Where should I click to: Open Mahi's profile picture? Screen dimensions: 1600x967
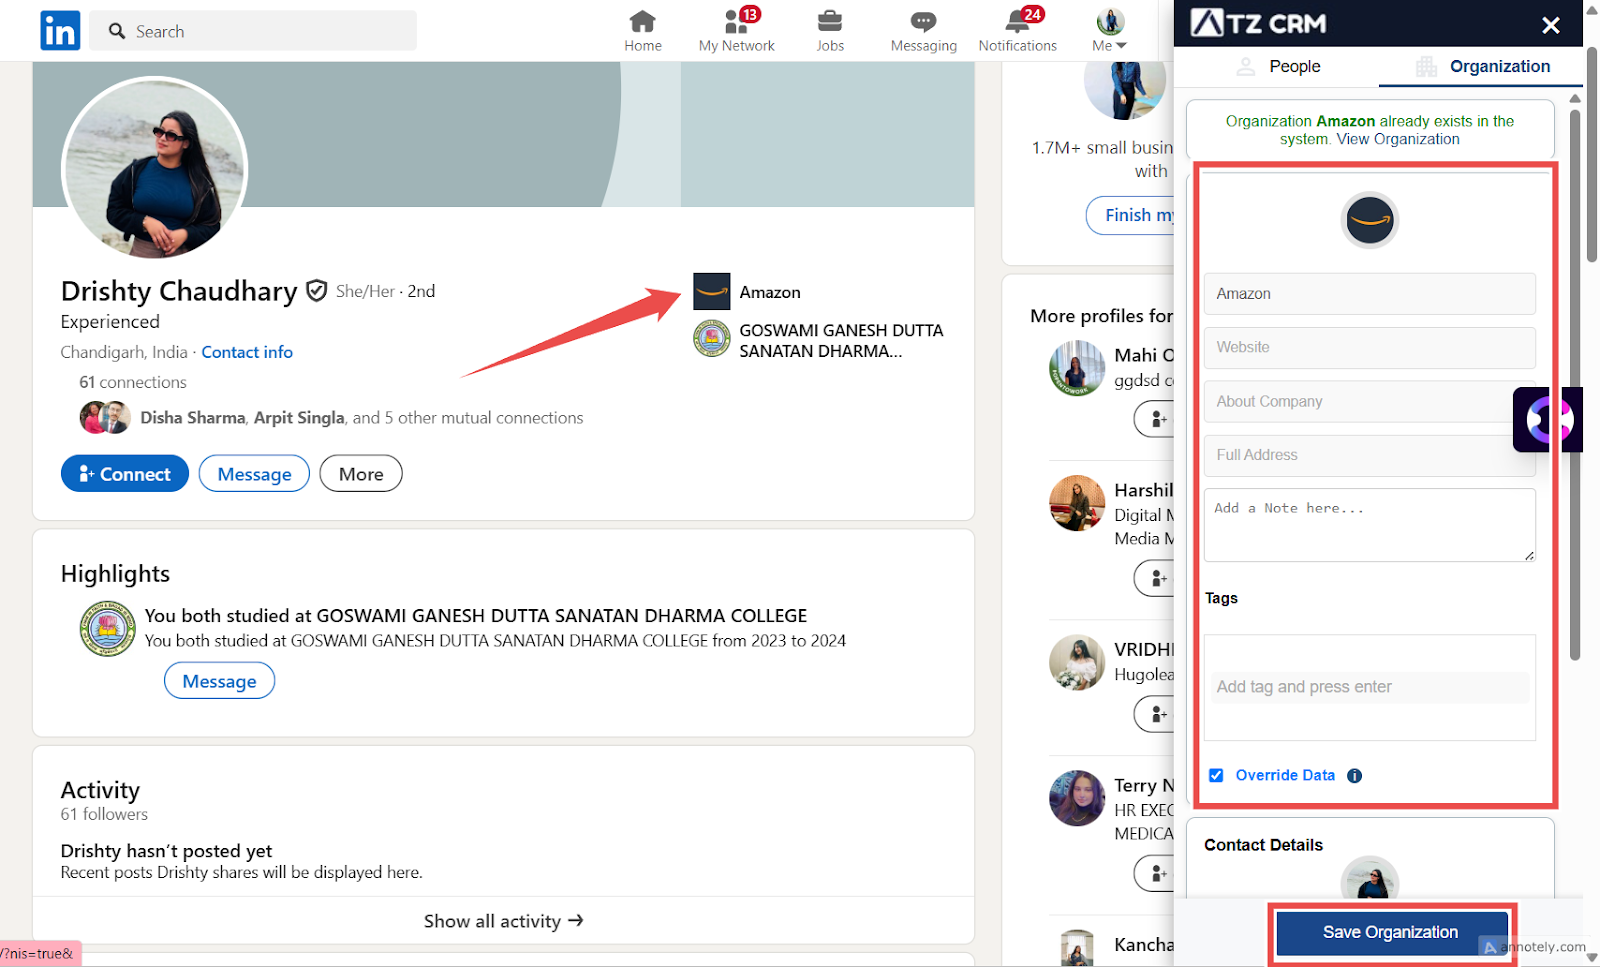1077,368
